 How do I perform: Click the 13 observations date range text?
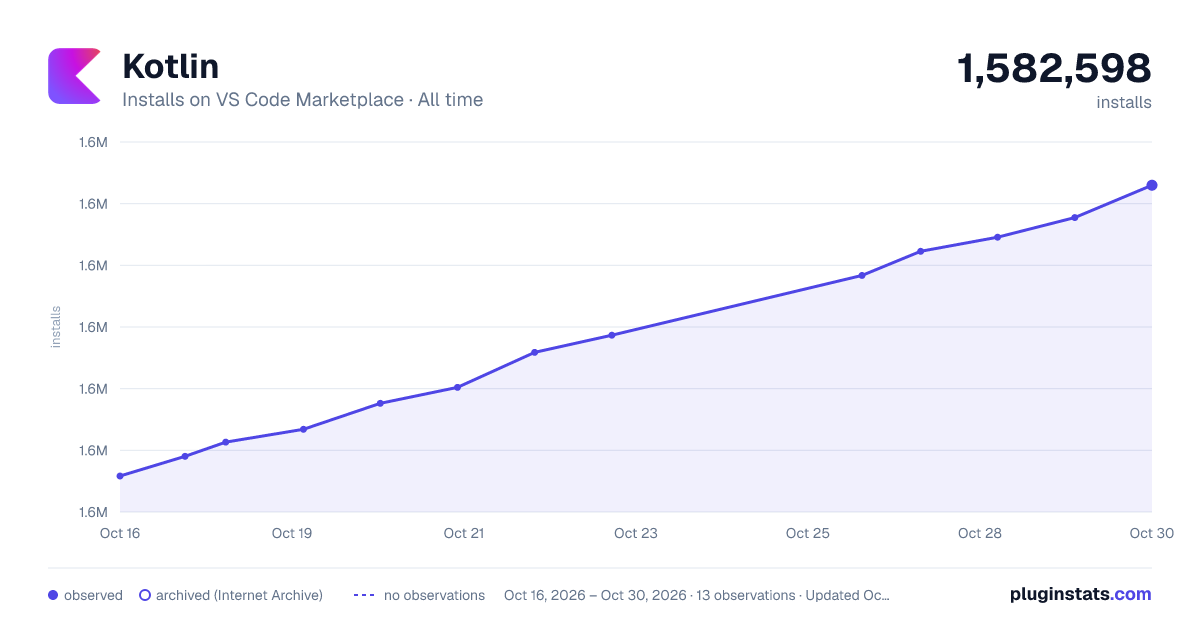[x=697, y=595]
